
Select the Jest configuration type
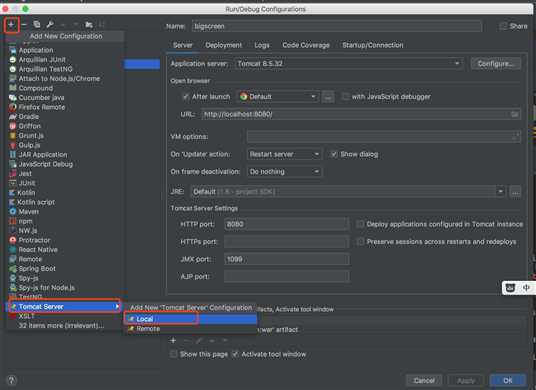(x=25, y=174)
